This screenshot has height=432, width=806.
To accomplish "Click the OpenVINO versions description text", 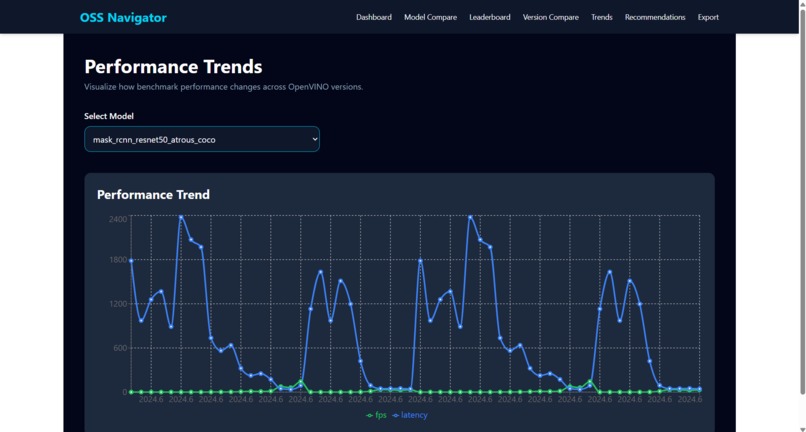I will (224, 87).
